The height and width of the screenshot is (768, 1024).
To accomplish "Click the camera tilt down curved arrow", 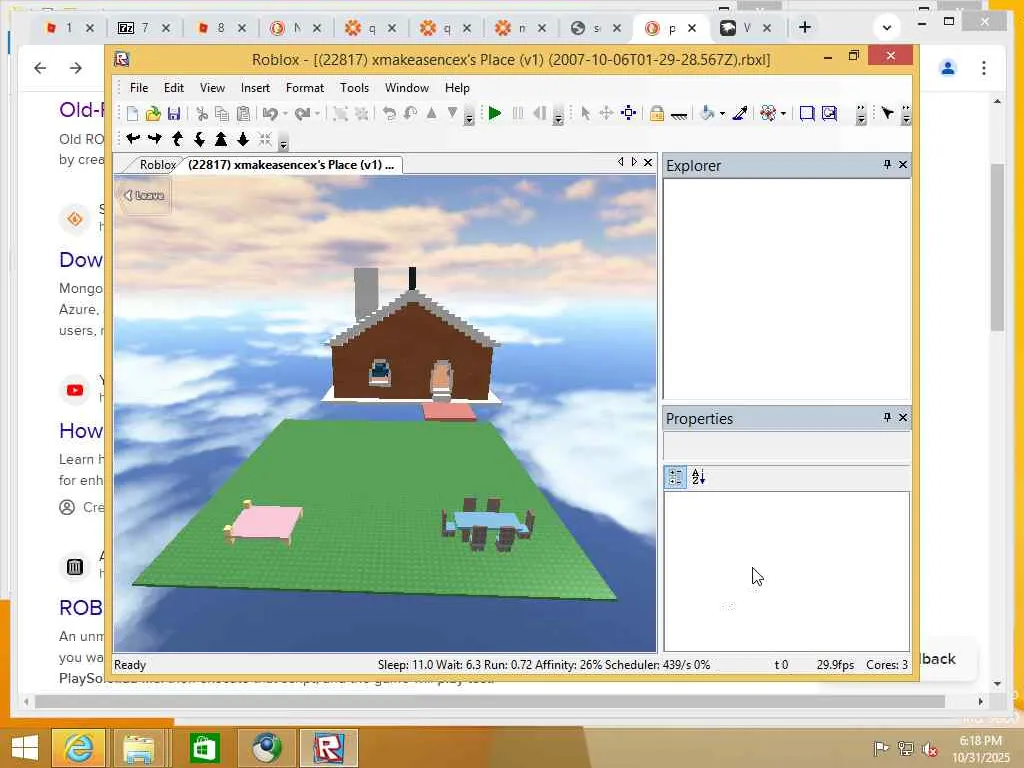I will (199, 138).
